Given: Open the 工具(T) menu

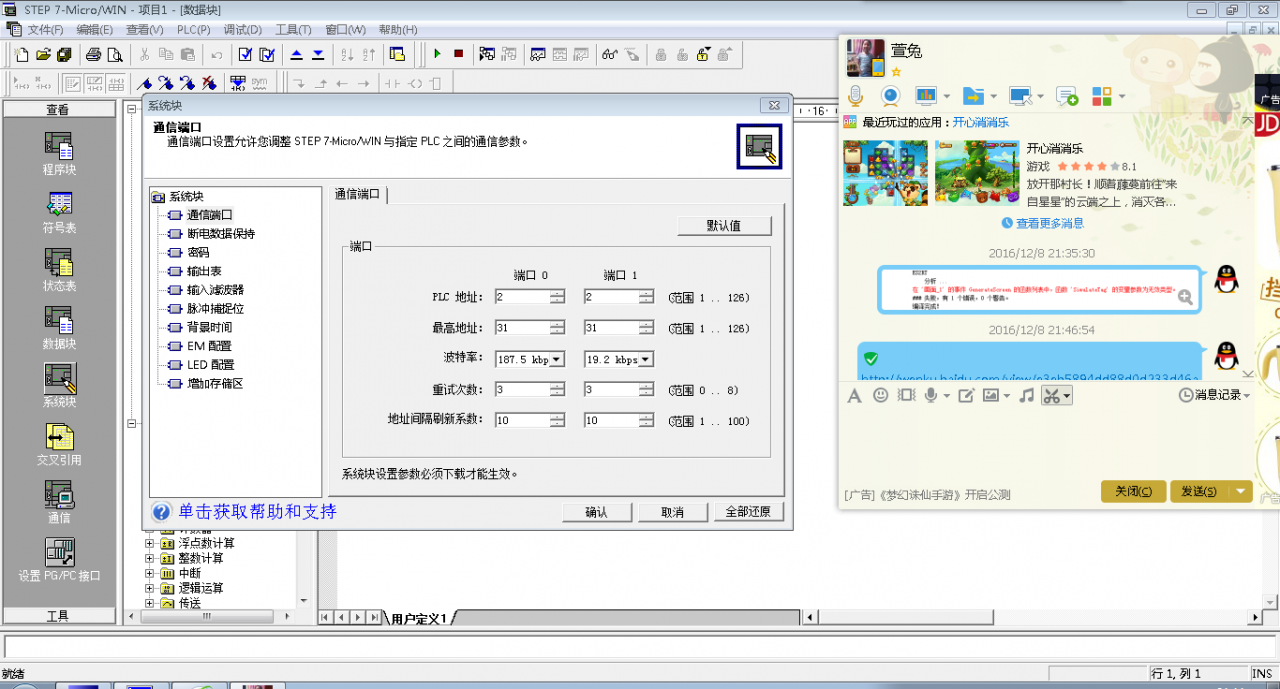Looking at the screenshot, I should click(x=293, y=30).
